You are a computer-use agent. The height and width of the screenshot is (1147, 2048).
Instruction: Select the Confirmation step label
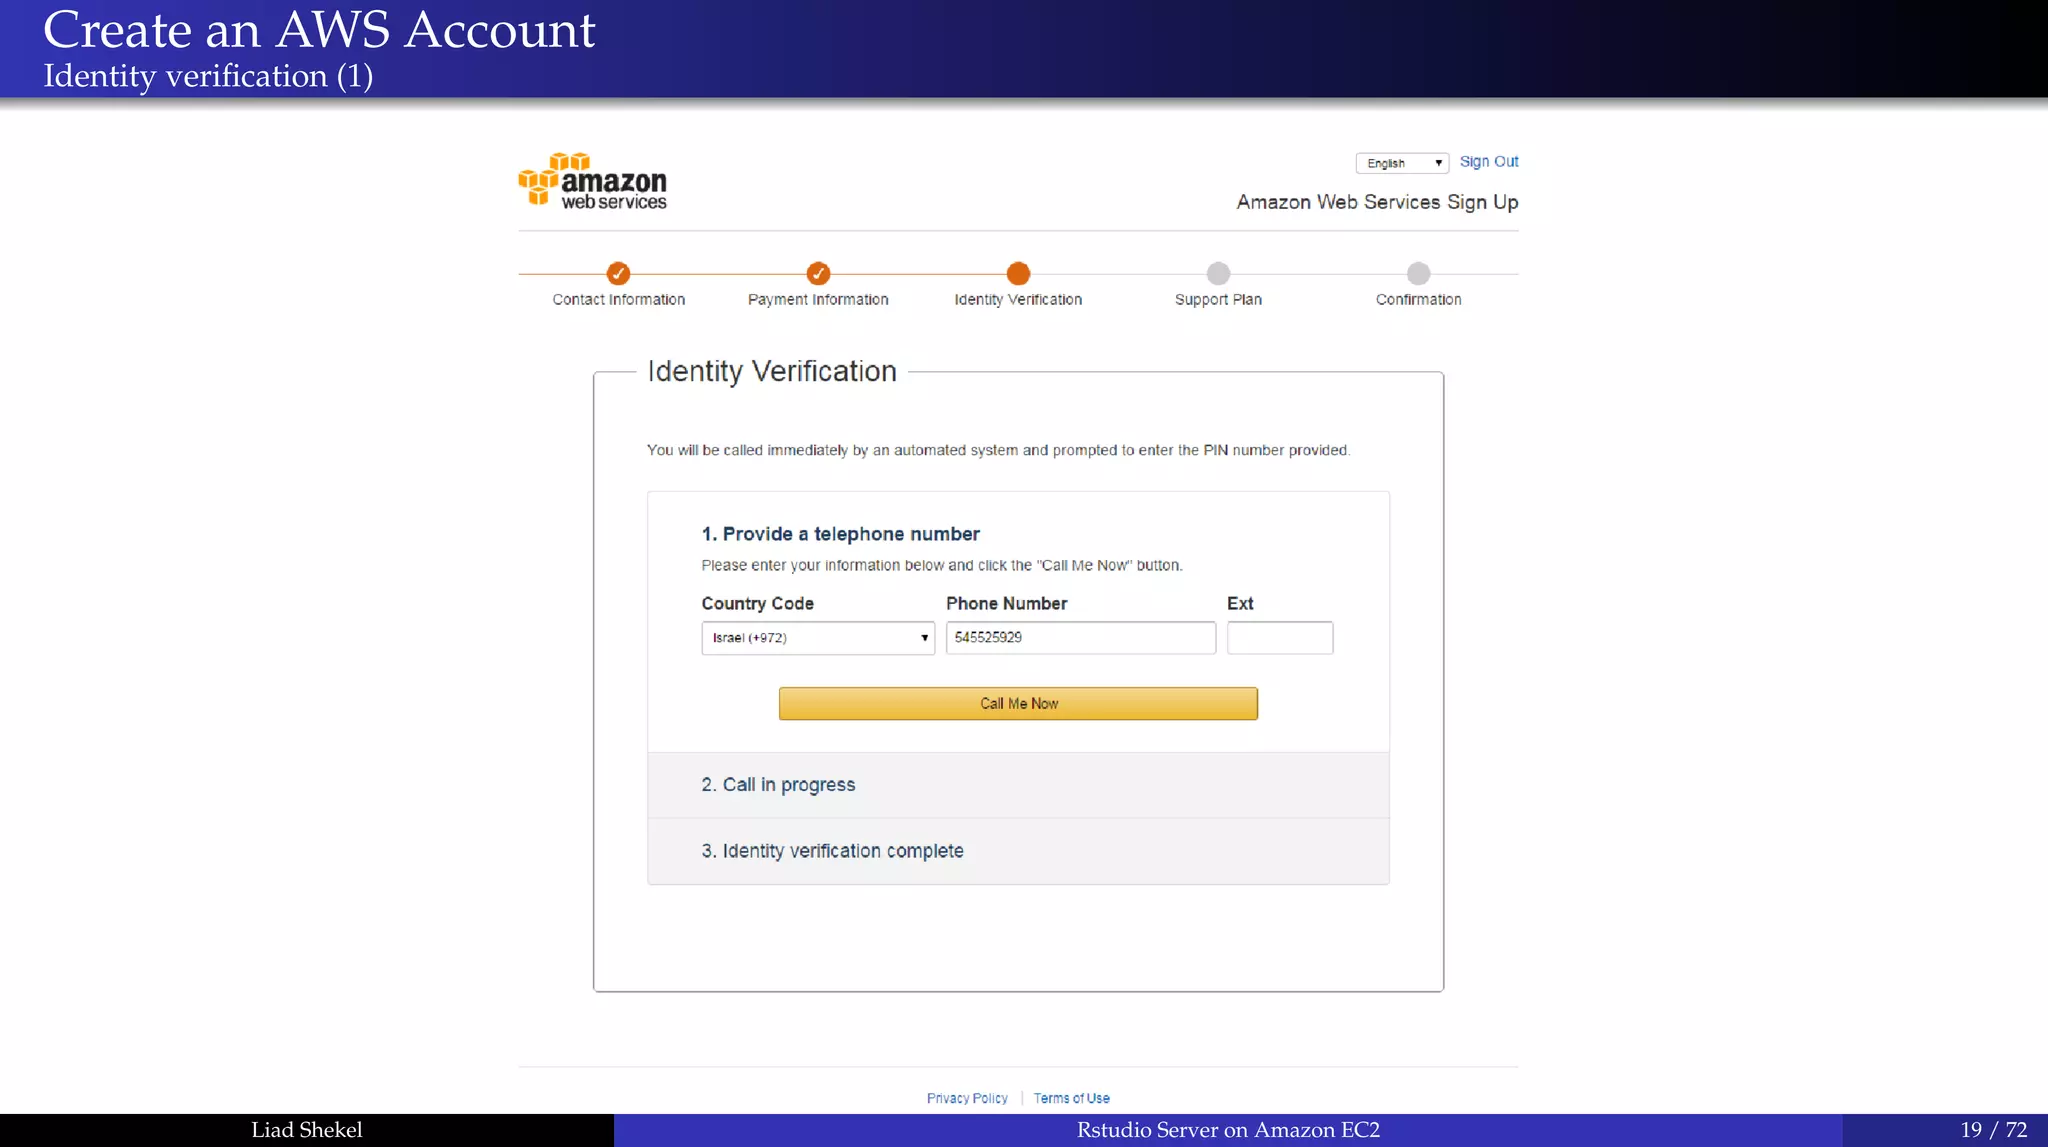tap(1418, 299)
